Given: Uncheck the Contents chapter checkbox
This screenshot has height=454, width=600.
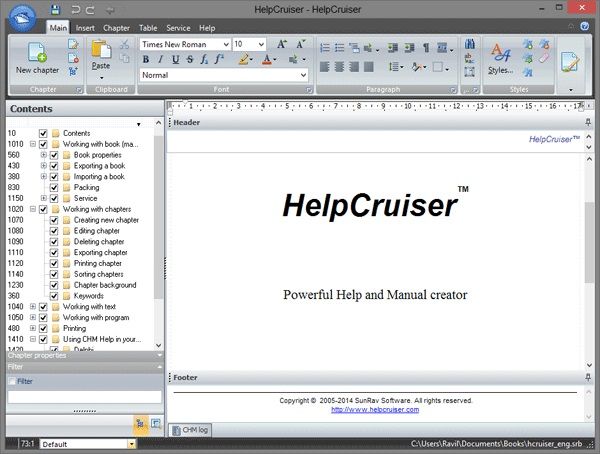Looking at the screenshot, I should pos(43,133).
